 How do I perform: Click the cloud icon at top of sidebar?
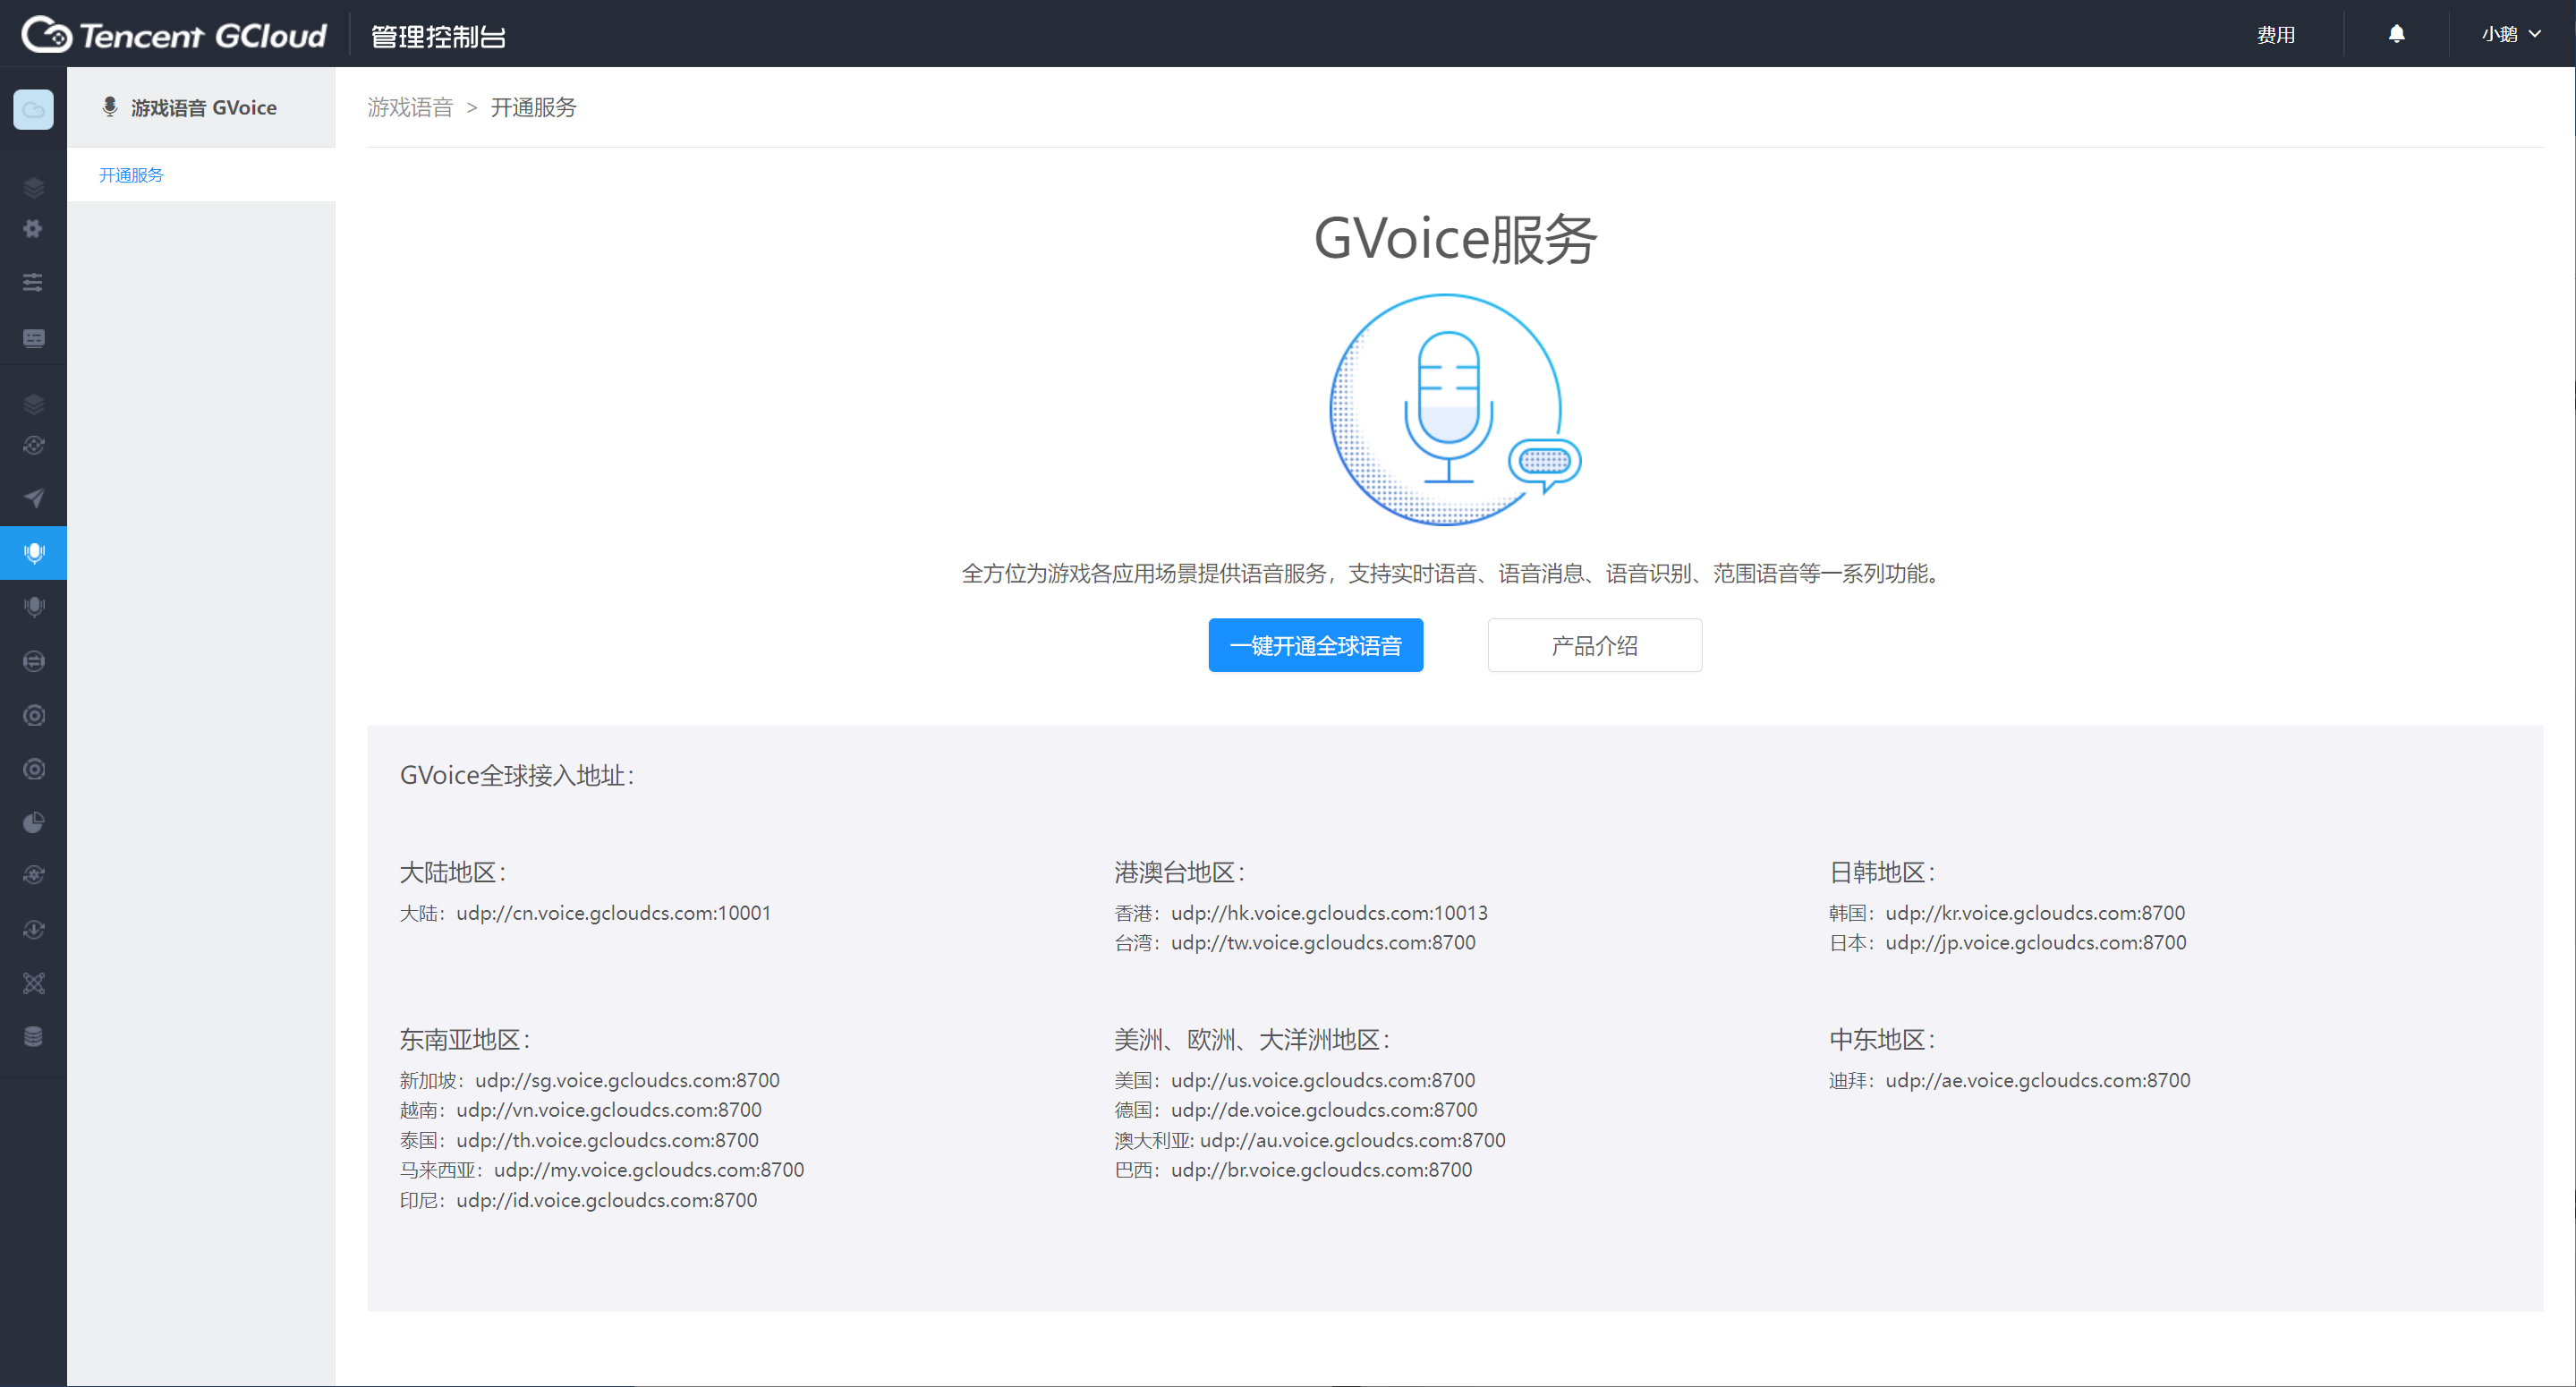click(x=33, y=110)
